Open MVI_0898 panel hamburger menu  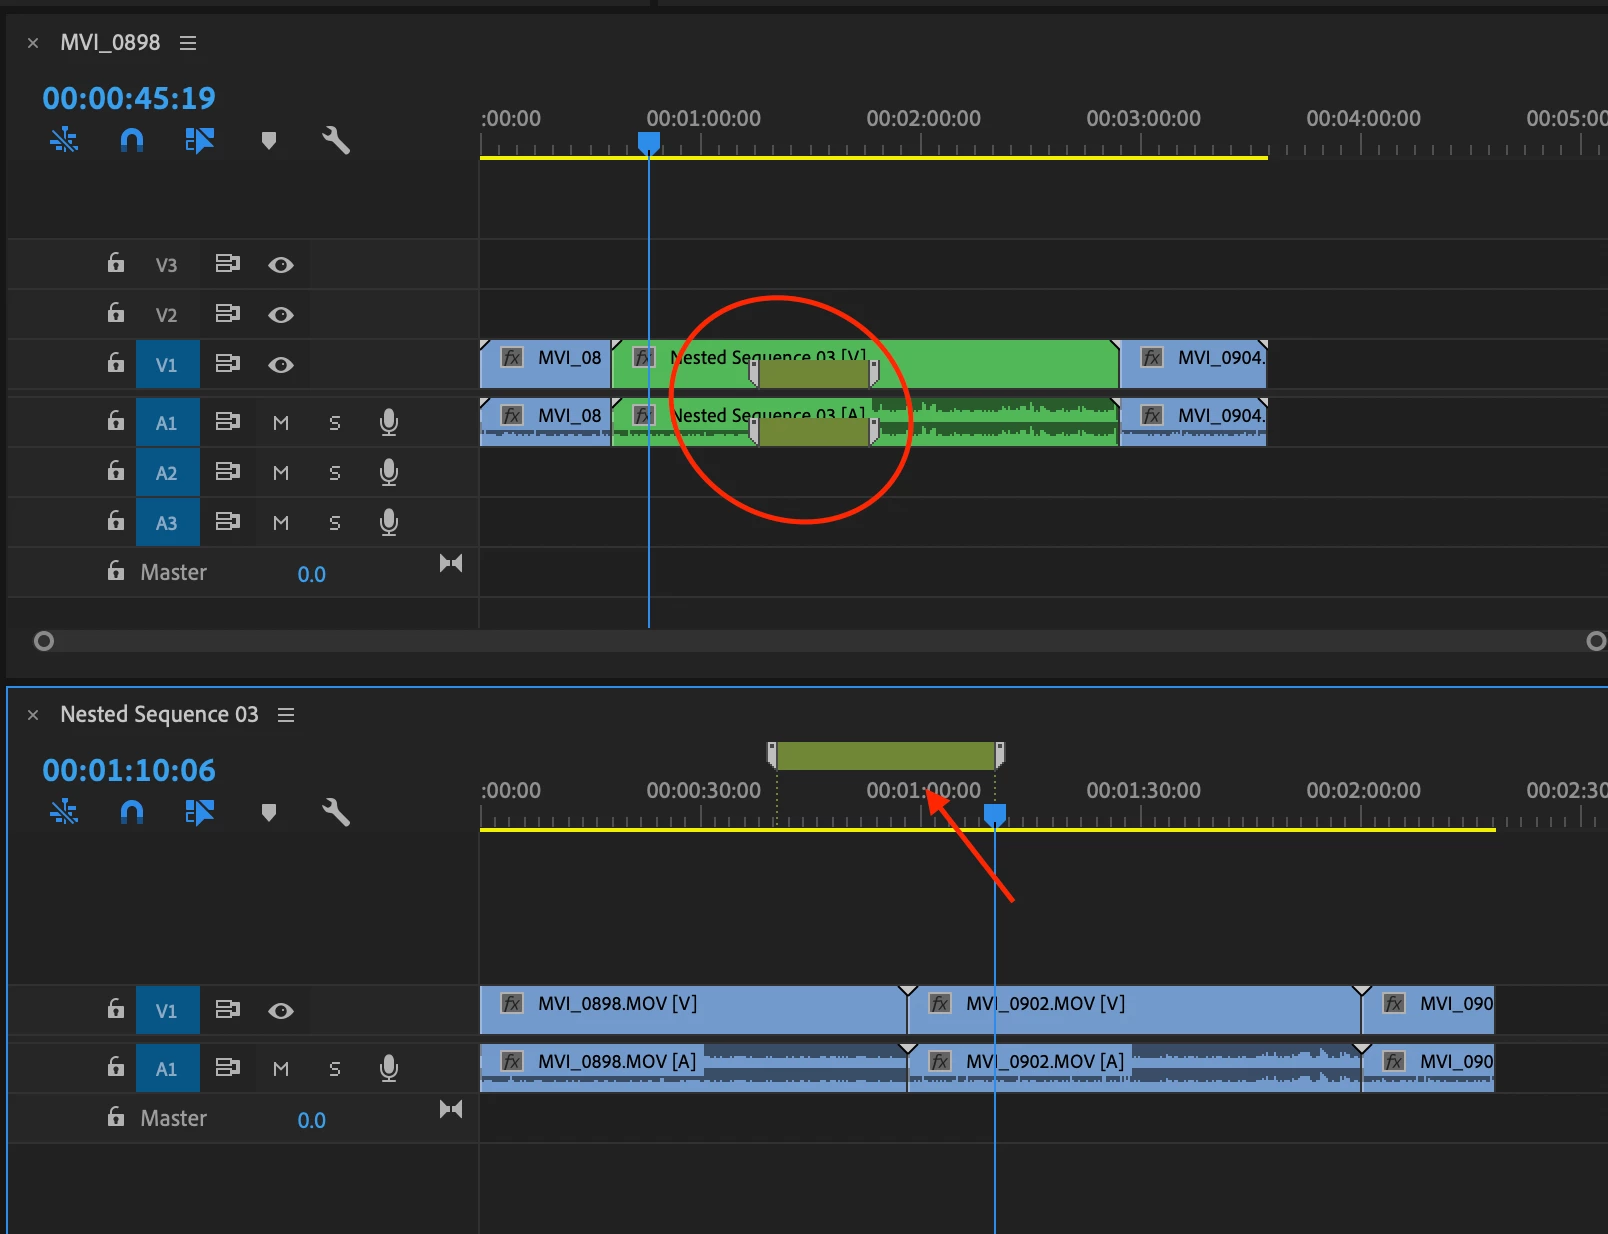(188, 43)
